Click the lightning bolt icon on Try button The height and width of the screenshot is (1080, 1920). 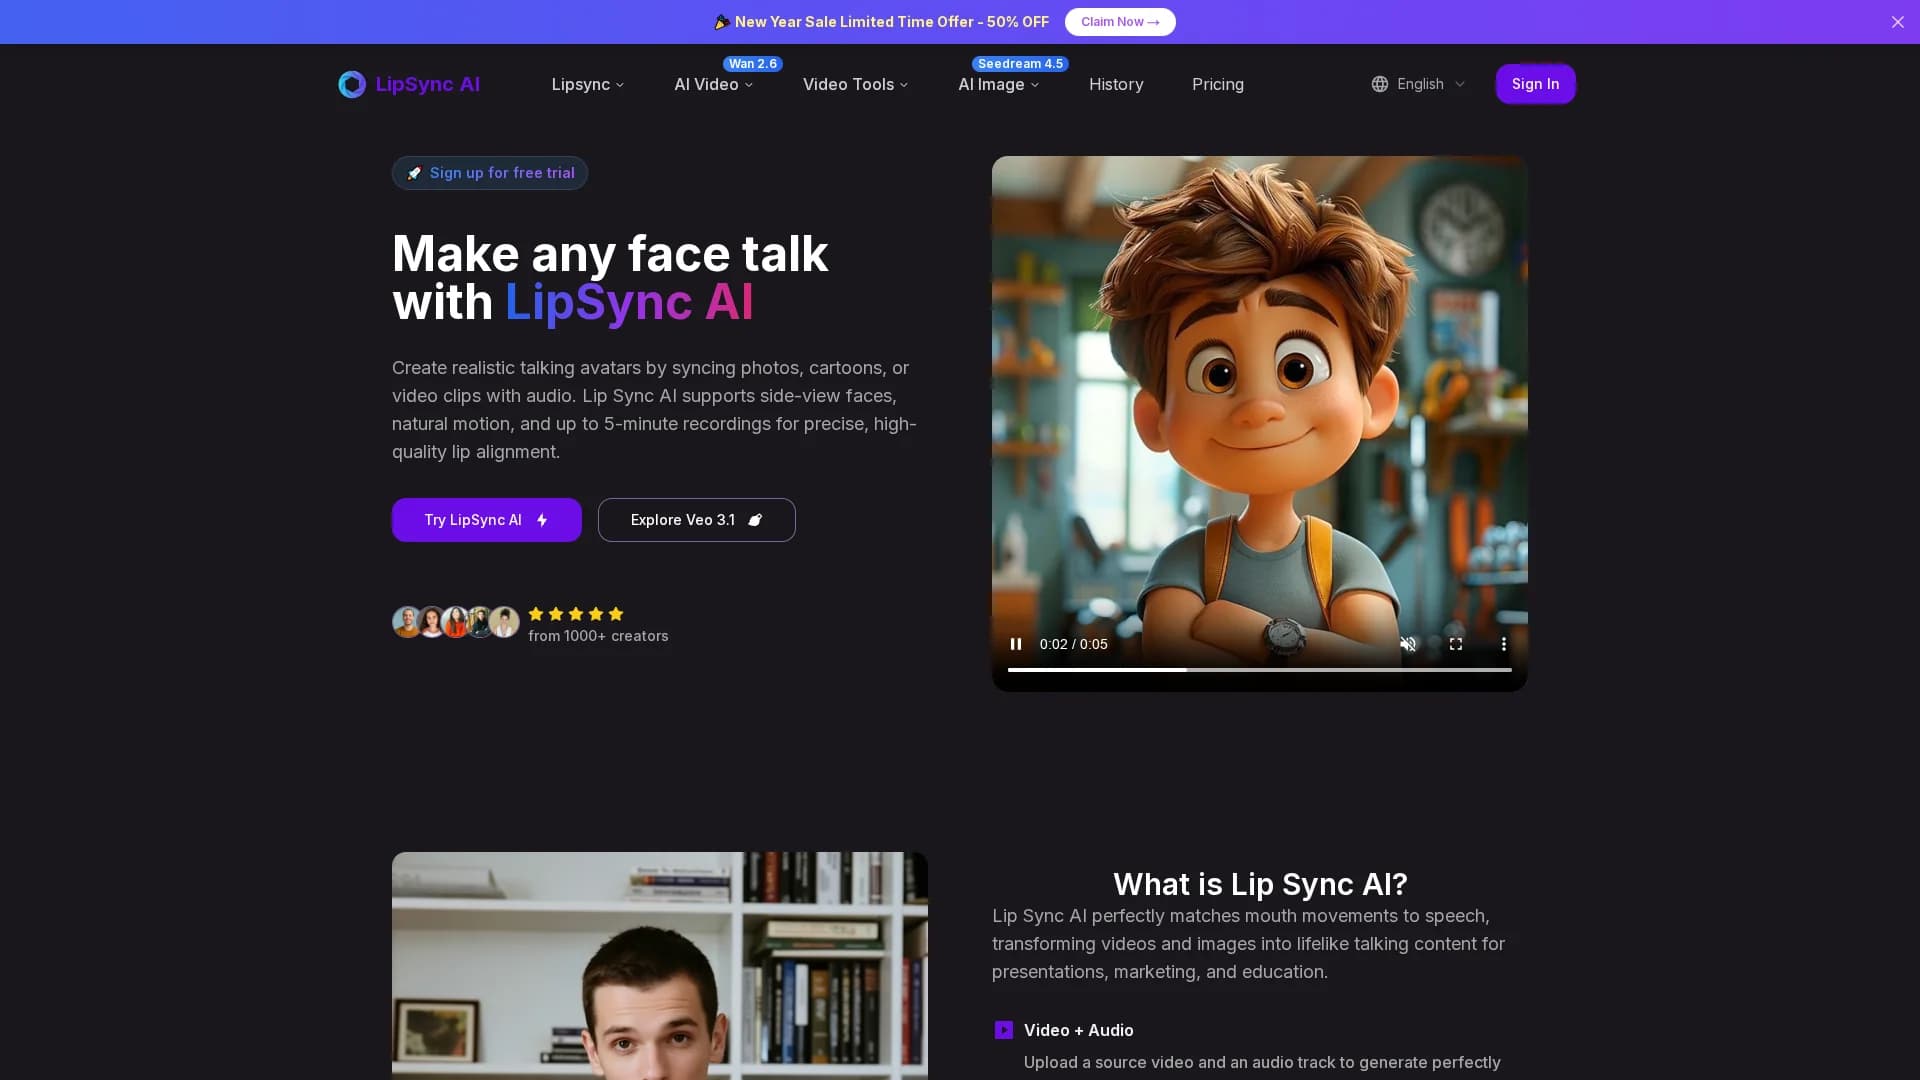point(542,520)
